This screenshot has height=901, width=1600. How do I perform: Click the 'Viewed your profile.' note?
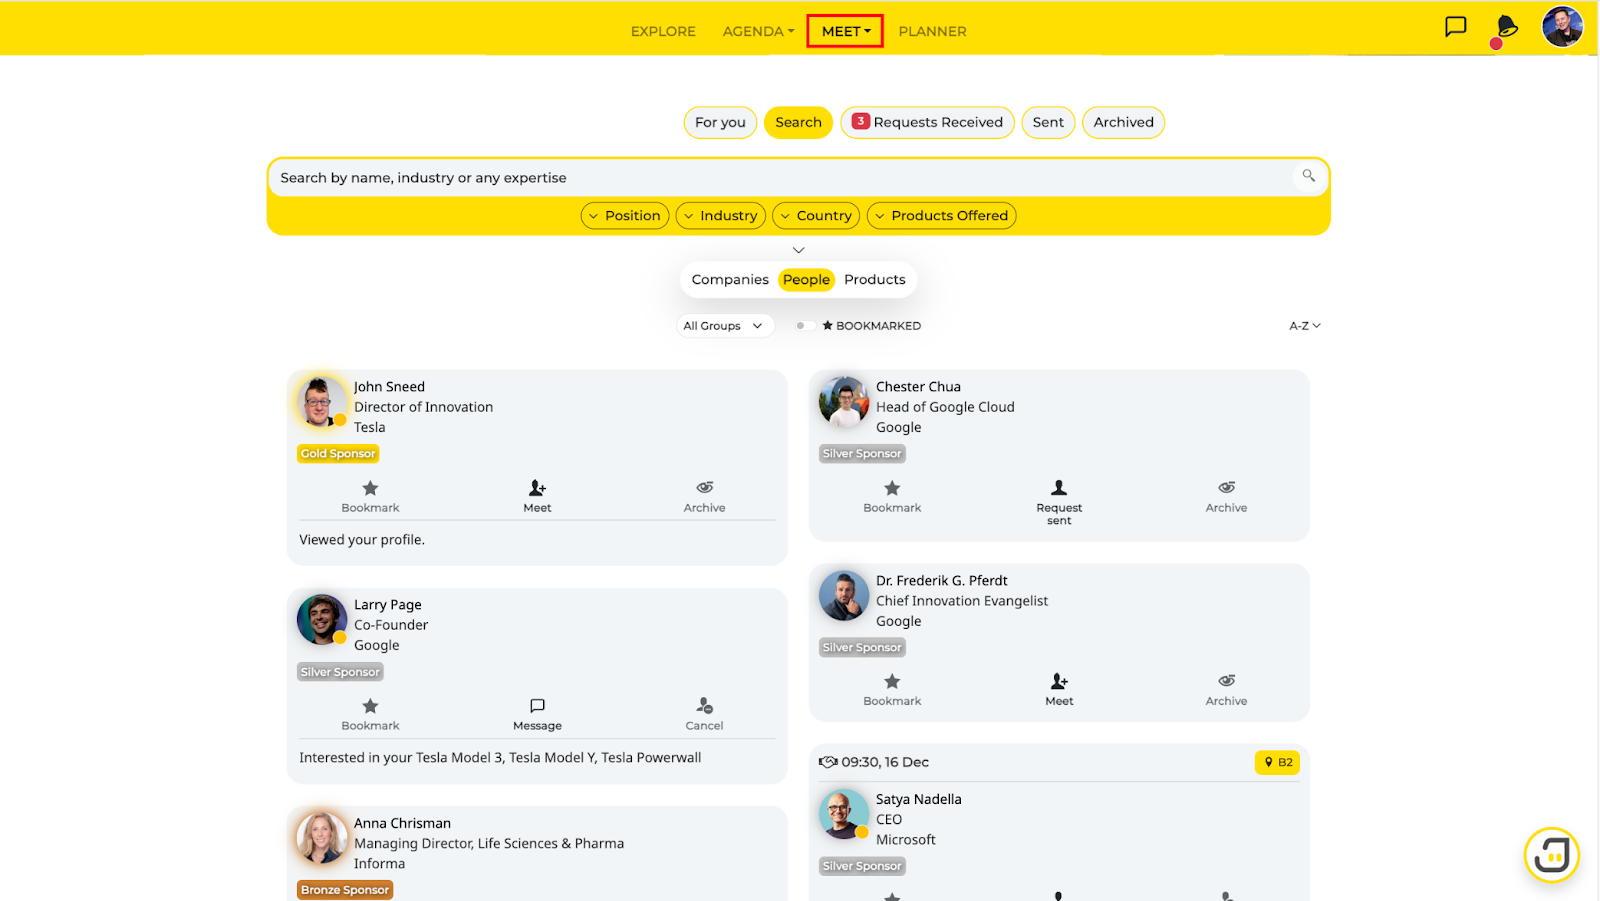click(362, 540)
